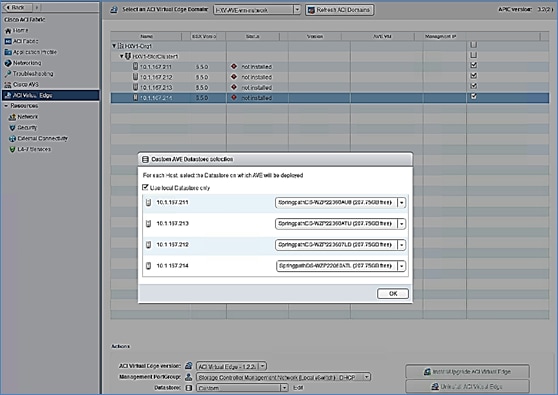Screen dimensions: 558x395
Task: Click the Application Profile icon
Action: [x=8, y=52]
